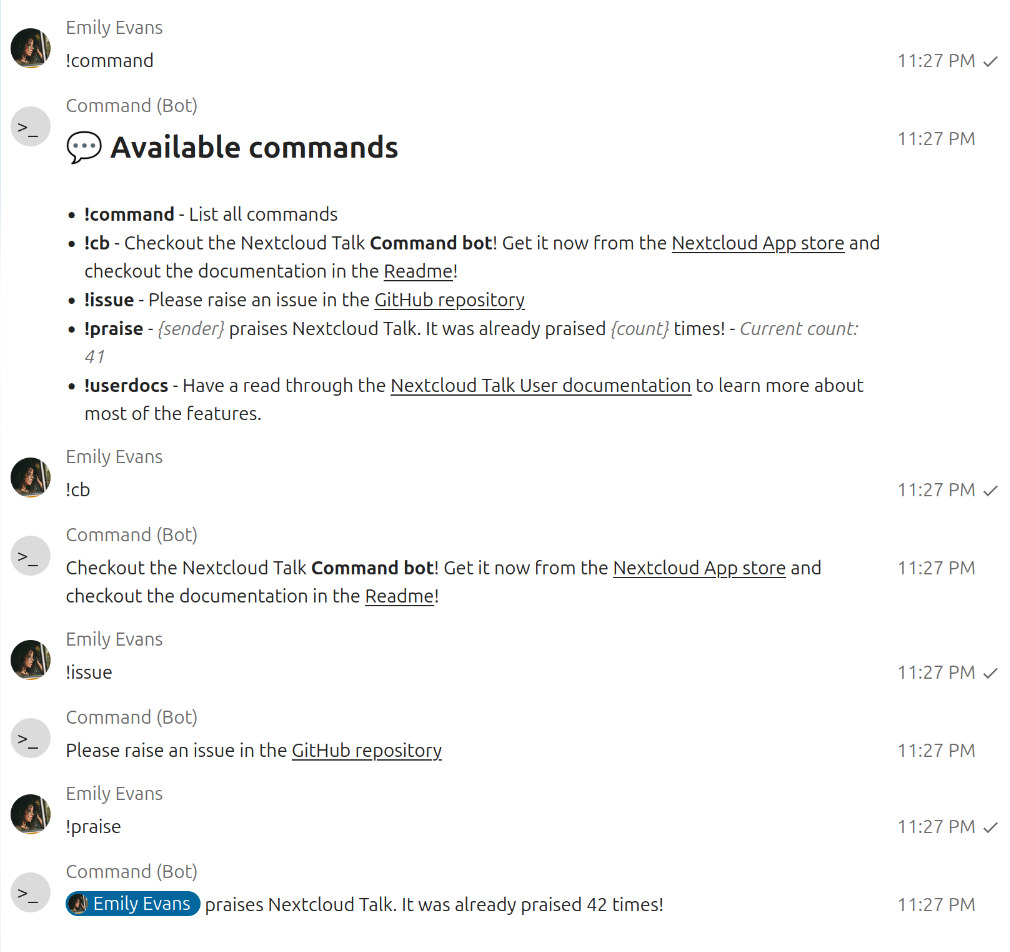Click the bot terminal icon on the praise response
1010x952 pixels.
click(x=30, y=891)
